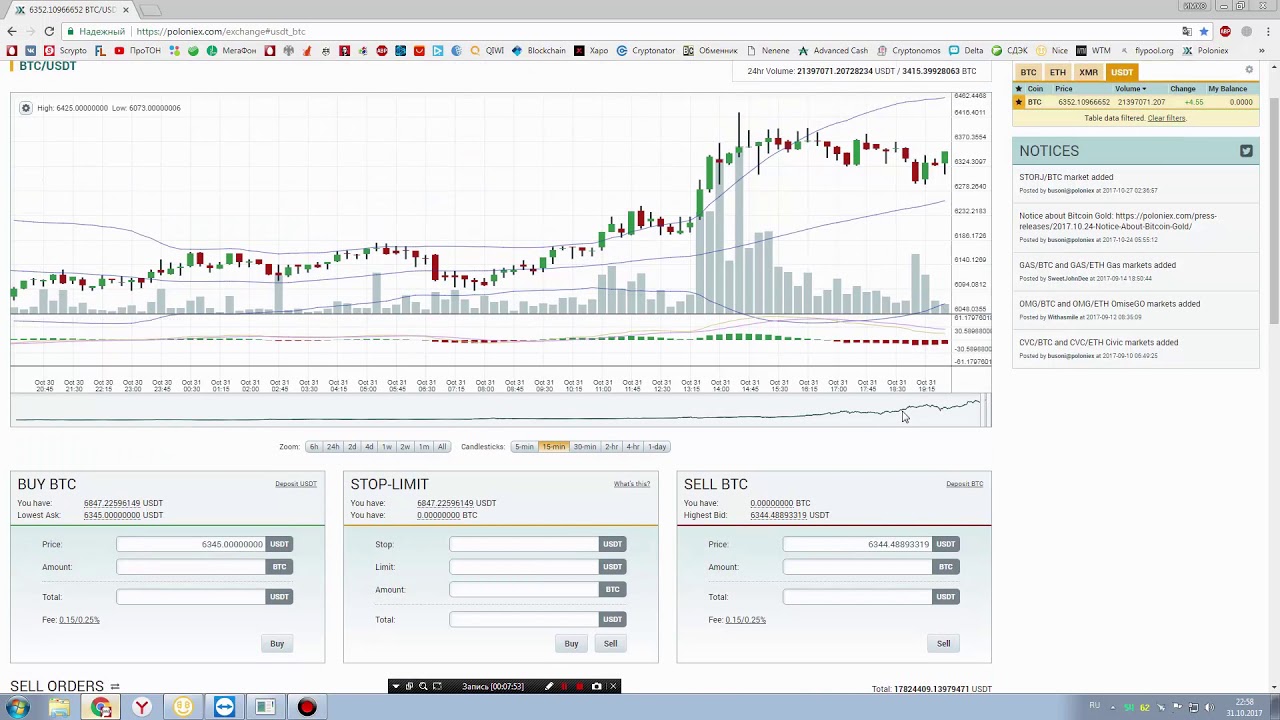This screenshot has width=1280, height=720.
Task: Set chart zoom to 6h
Action: click(314, 447)
